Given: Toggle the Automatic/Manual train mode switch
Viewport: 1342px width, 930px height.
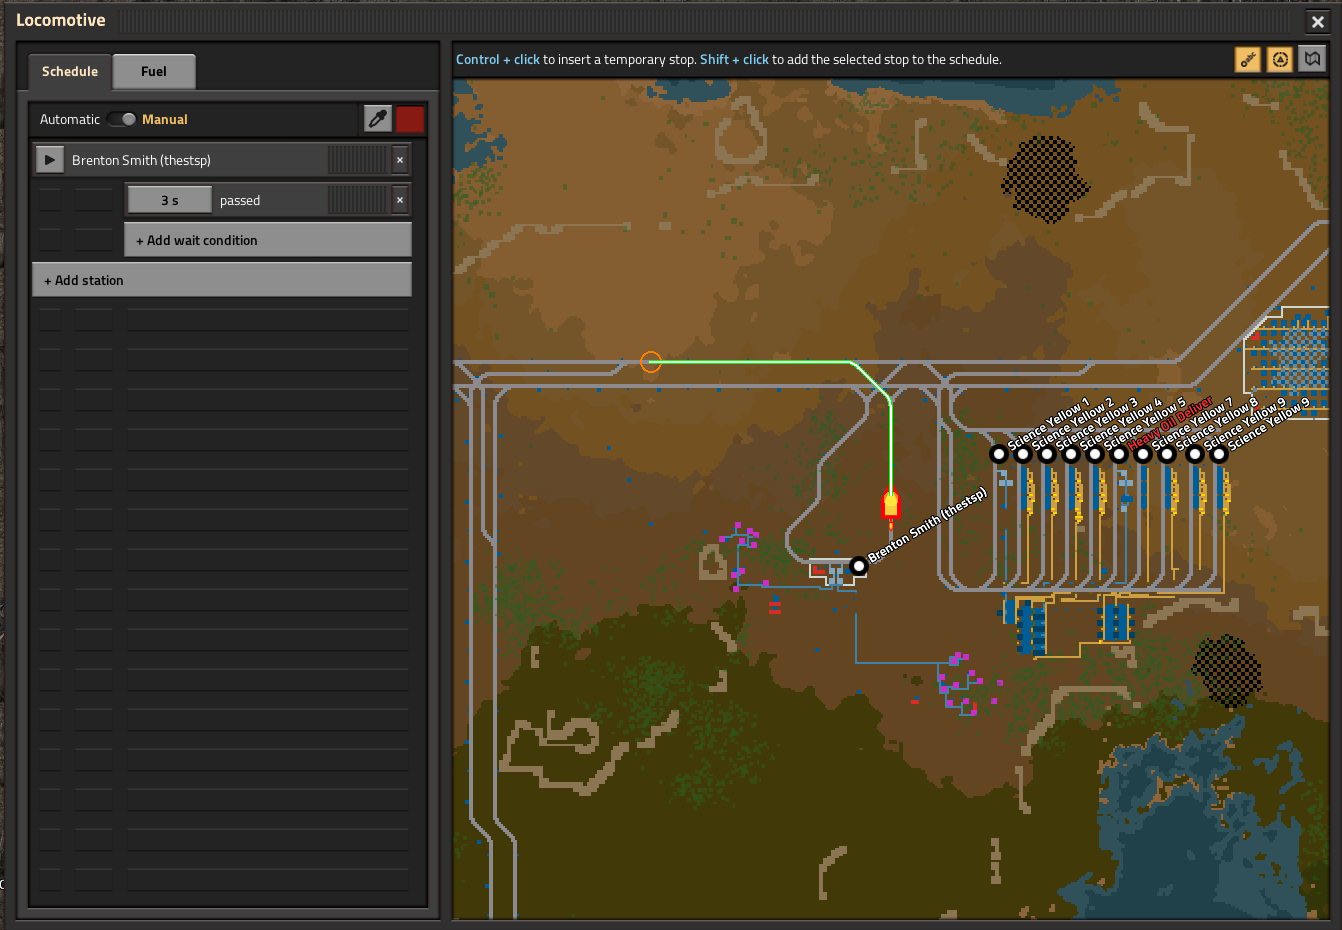Looking at the screenshot, I should click(x=122, y=119).
